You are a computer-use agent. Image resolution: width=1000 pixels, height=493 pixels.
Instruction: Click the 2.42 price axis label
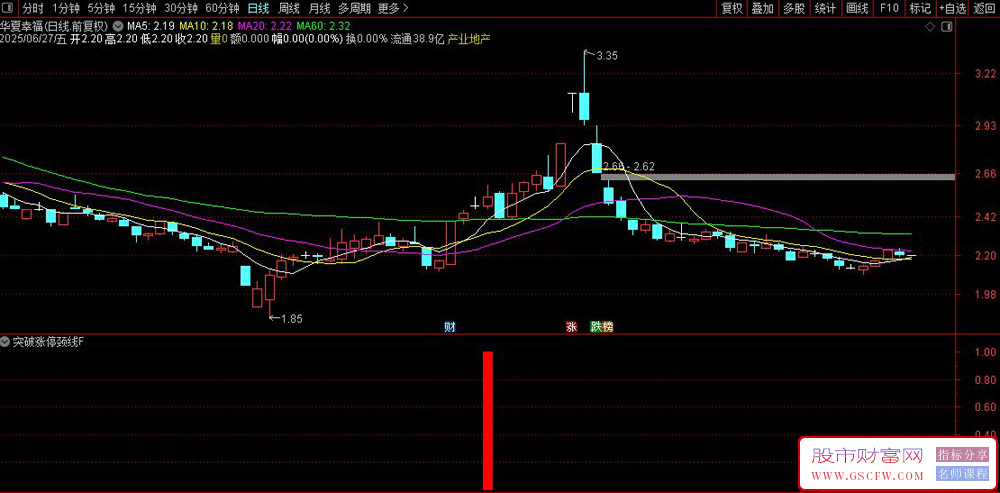[x=985, y=217]
